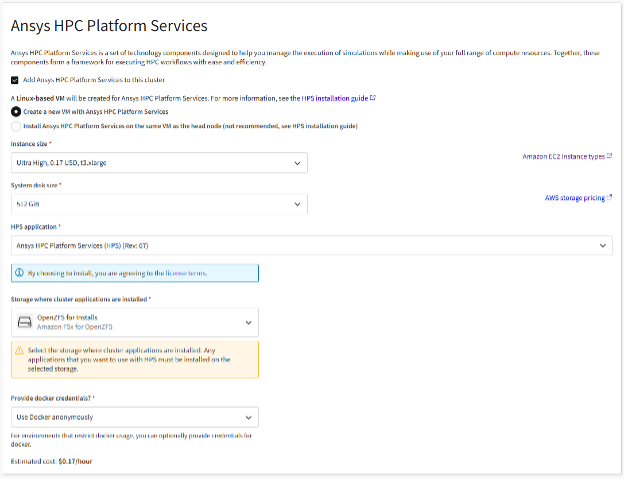Image resolution: width=624 pixels, height=480 pixels.
Task: Click external link icon beside HPS installation guide
Action: click(373, 98)
